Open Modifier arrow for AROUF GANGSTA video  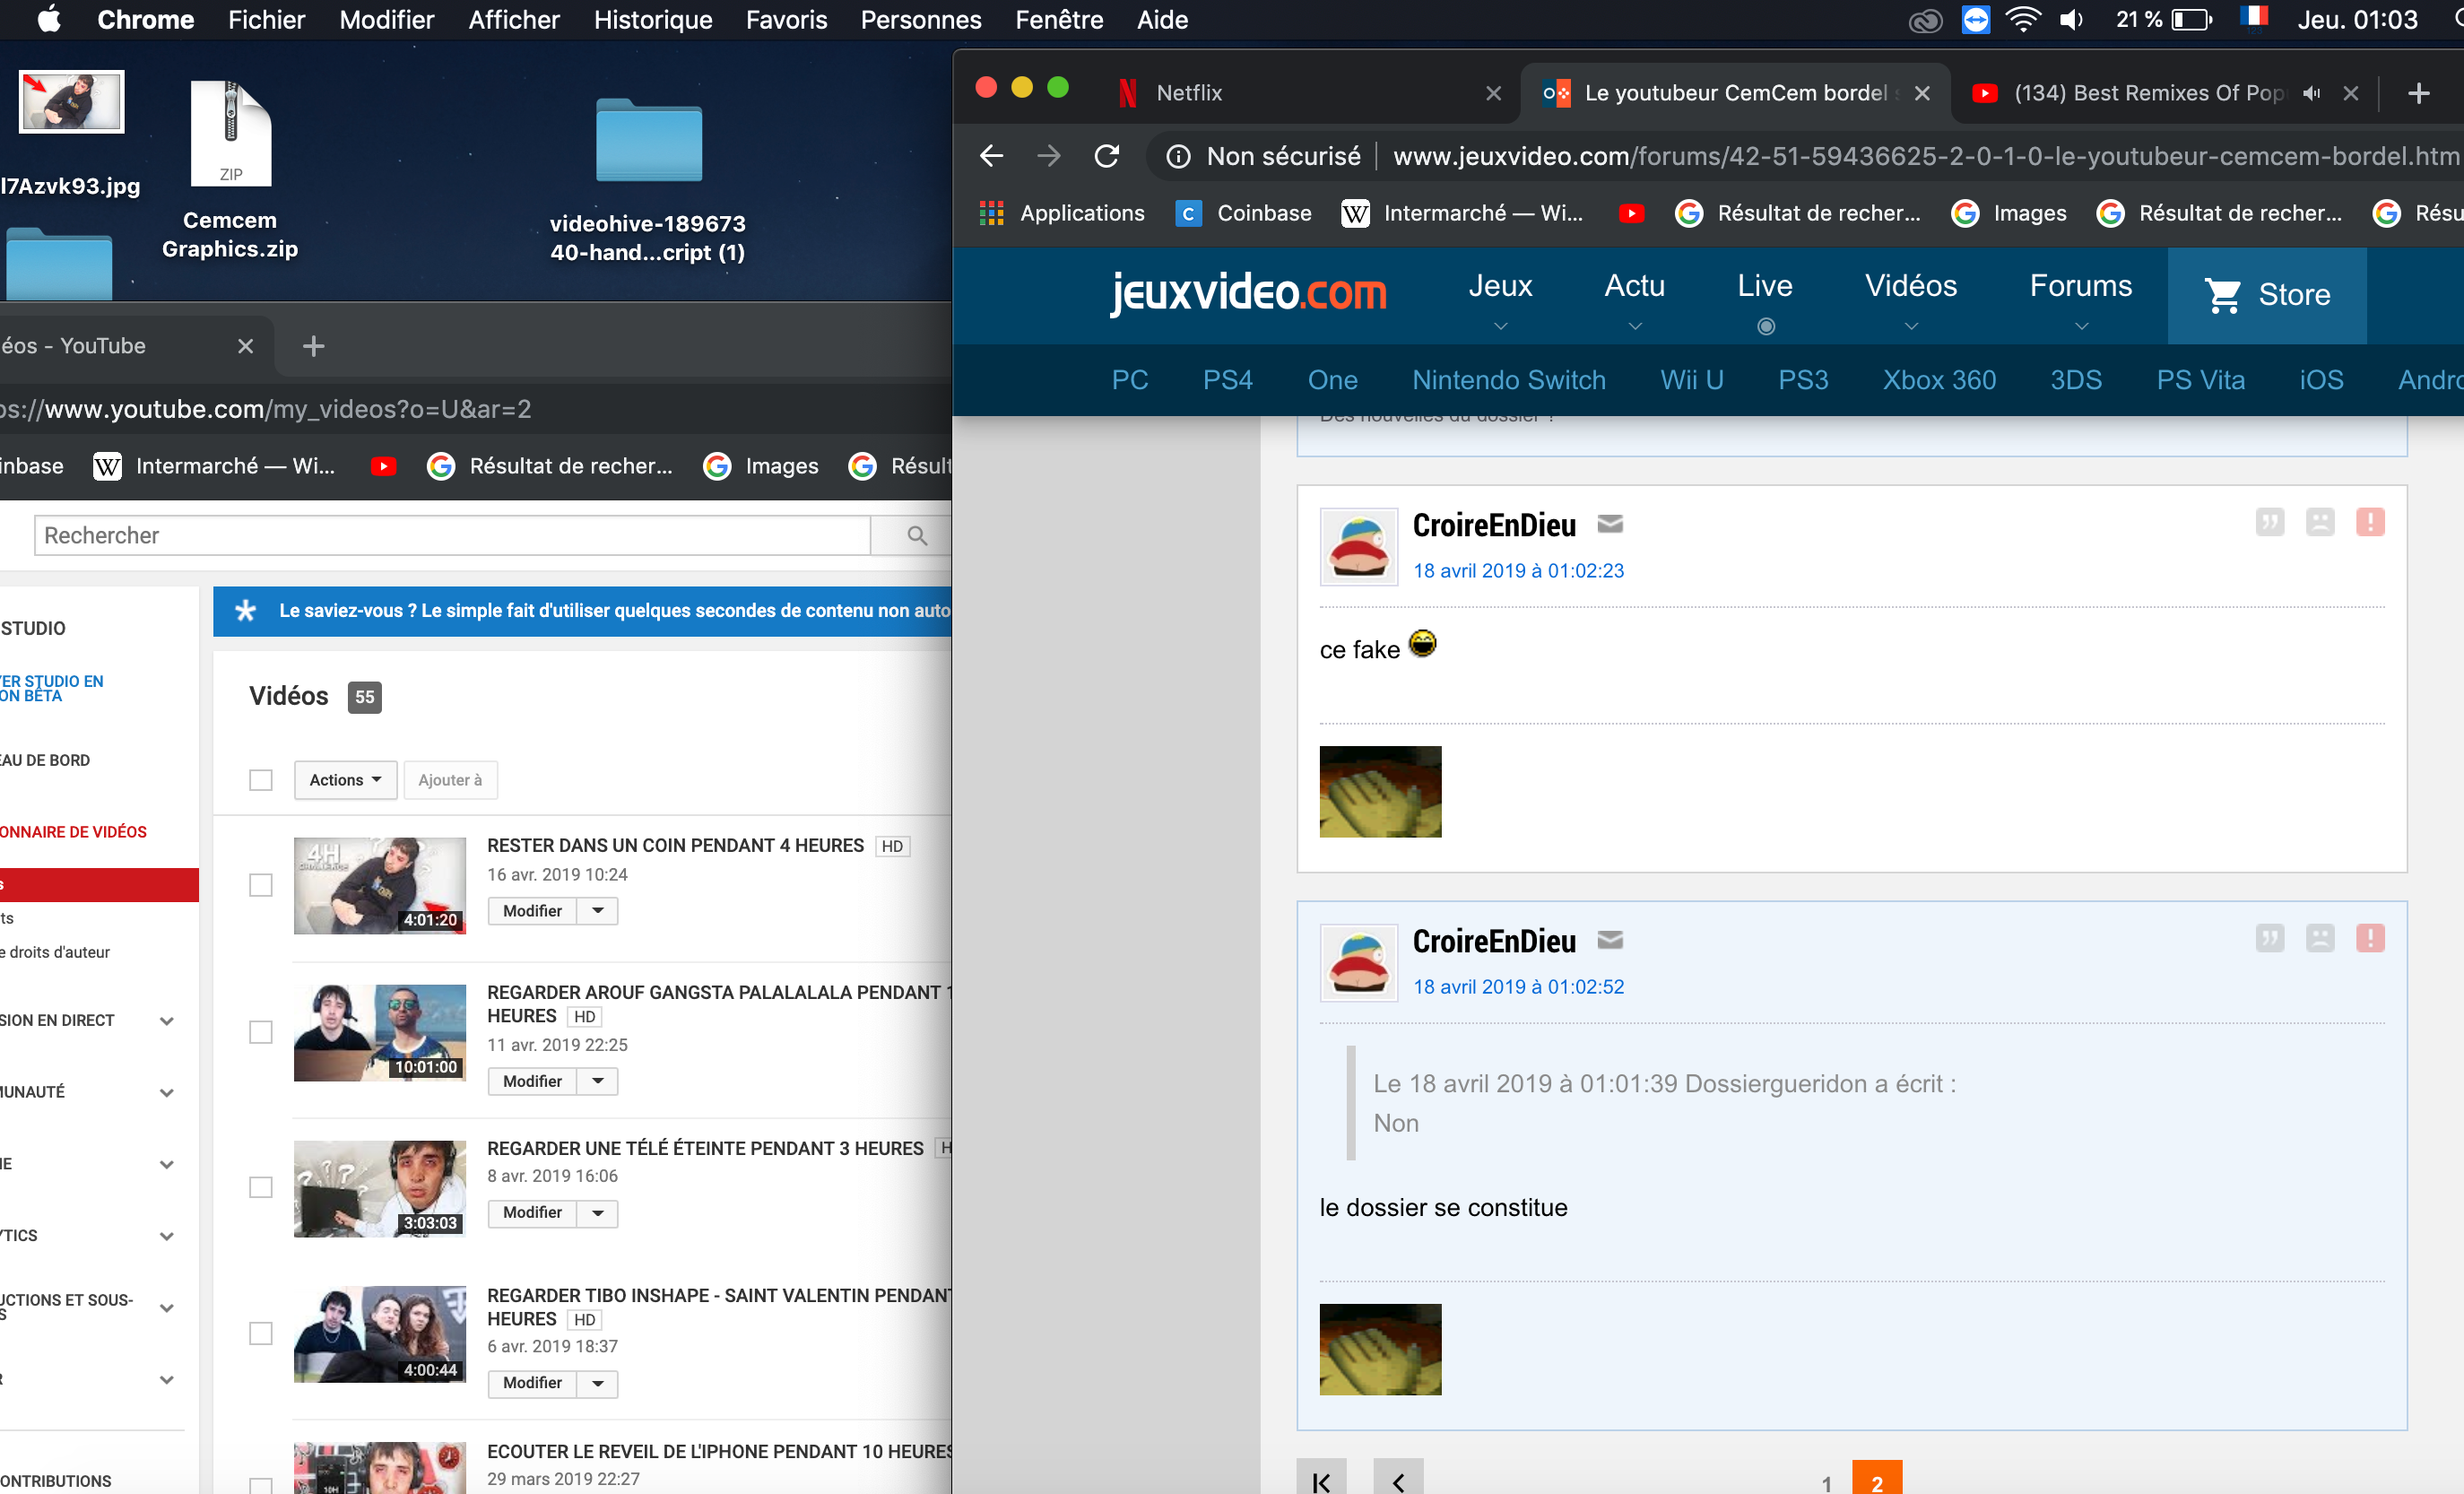598,1081
